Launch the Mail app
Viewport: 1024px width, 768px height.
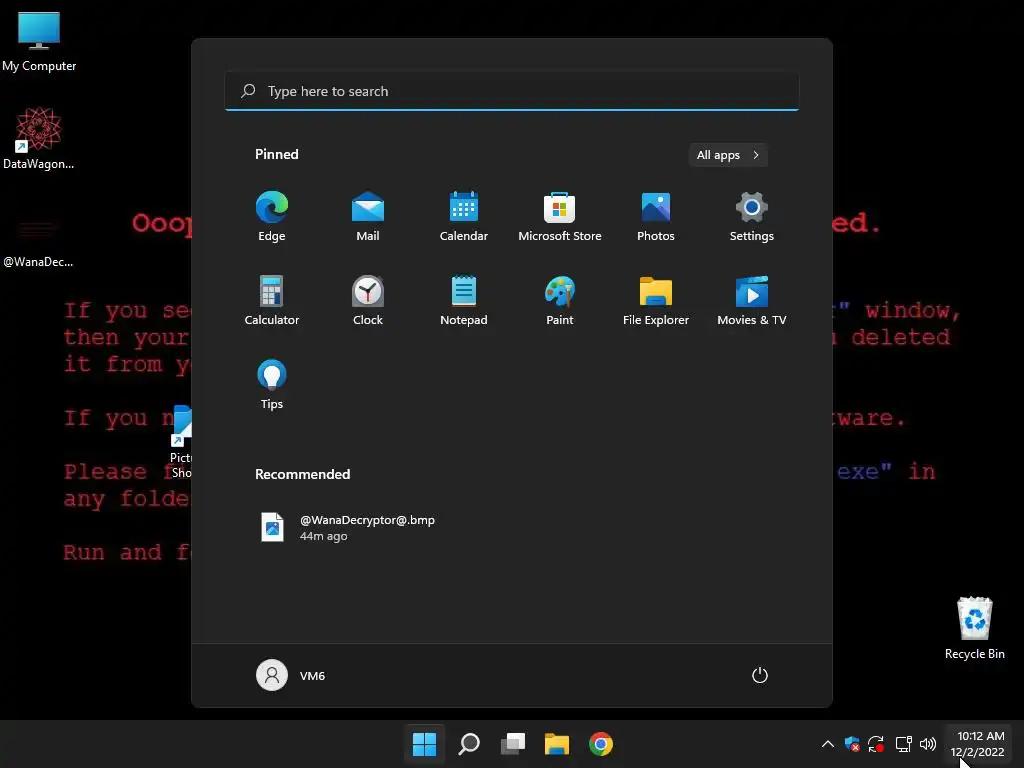click(x=368, y=217)
